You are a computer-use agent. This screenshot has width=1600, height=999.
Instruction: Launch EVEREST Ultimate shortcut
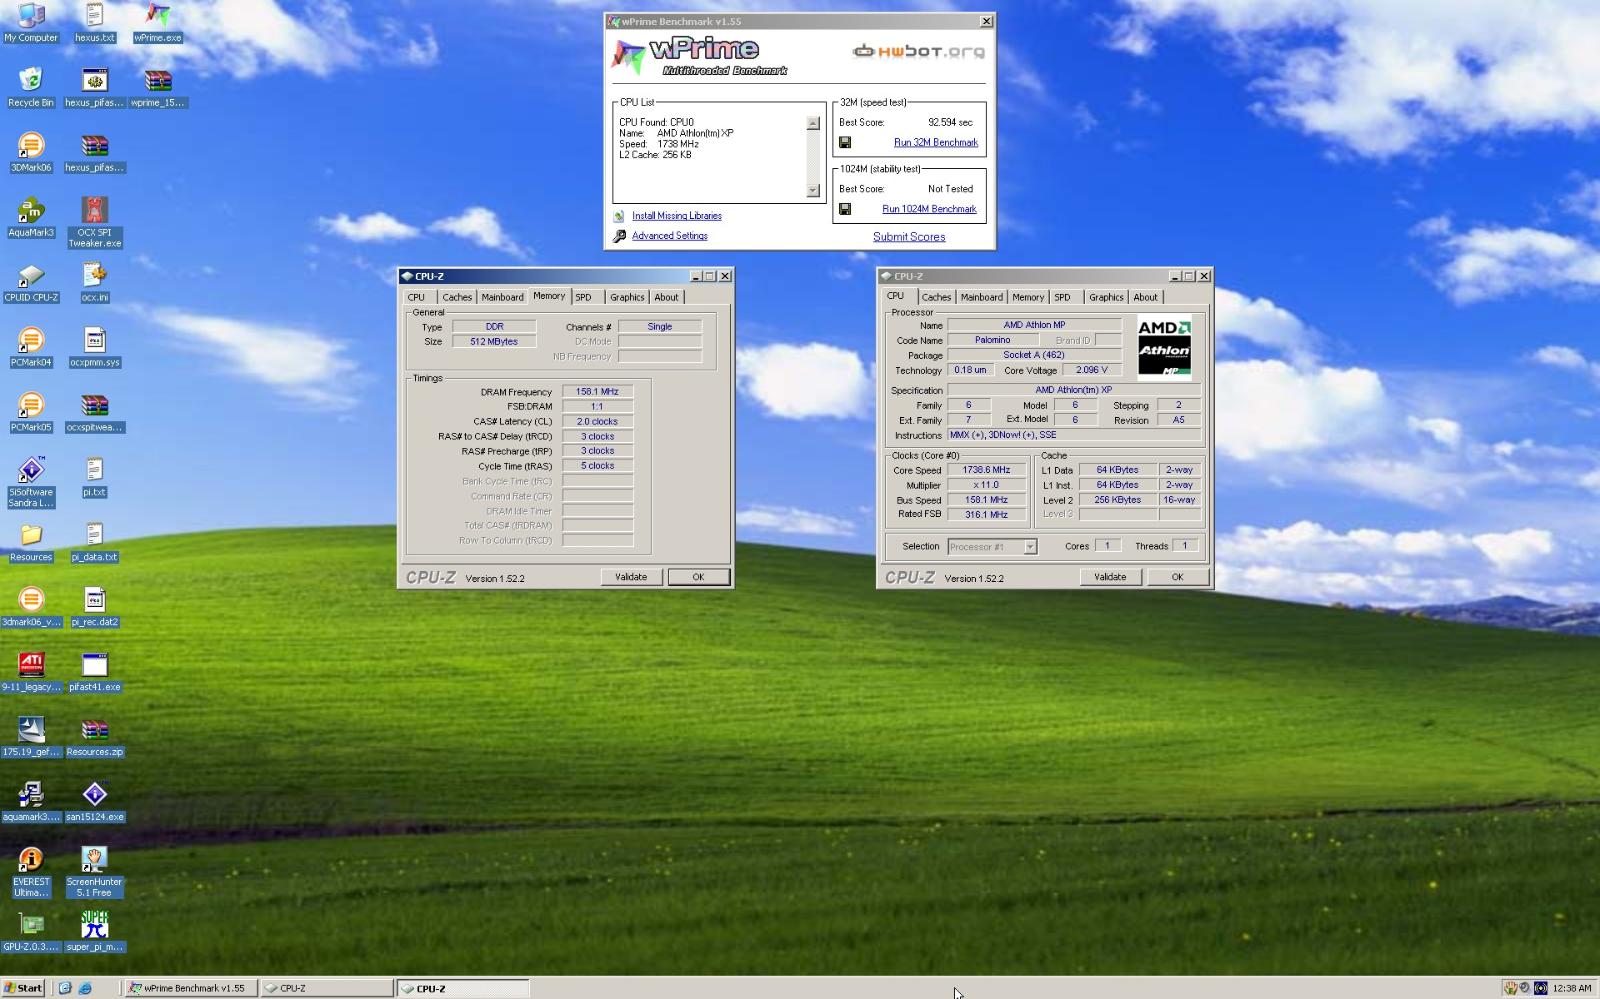click(x=31, y=872)
